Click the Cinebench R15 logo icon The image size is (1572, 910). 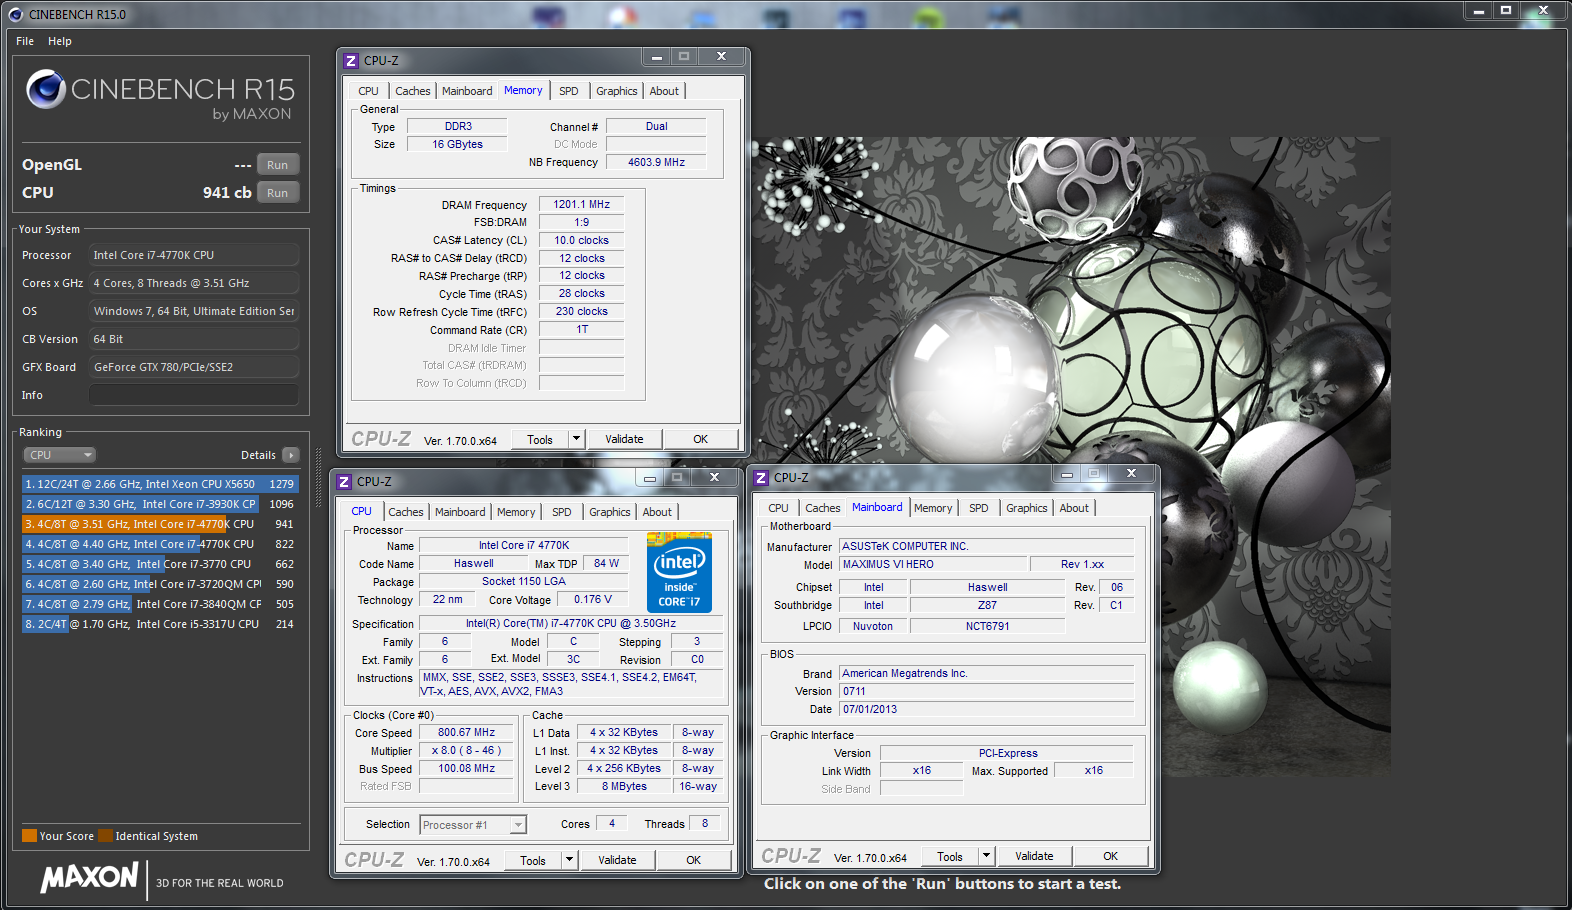pyautogui.click(x=46, y=89)
